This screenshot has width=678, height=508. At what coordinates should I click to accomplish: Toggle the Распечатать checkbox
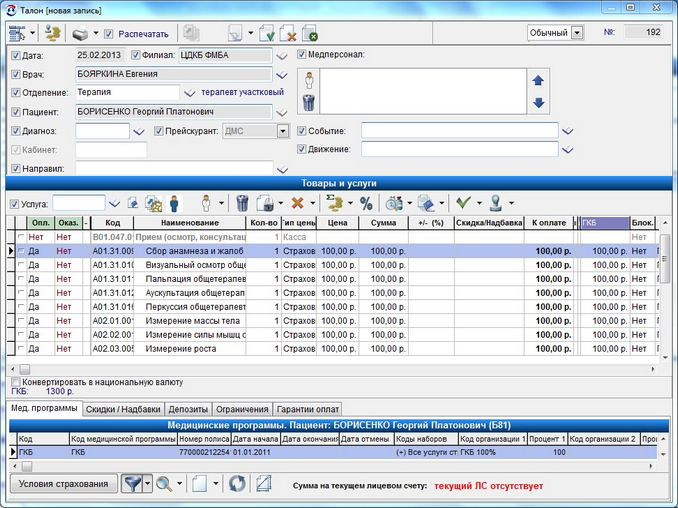point(109,33)
